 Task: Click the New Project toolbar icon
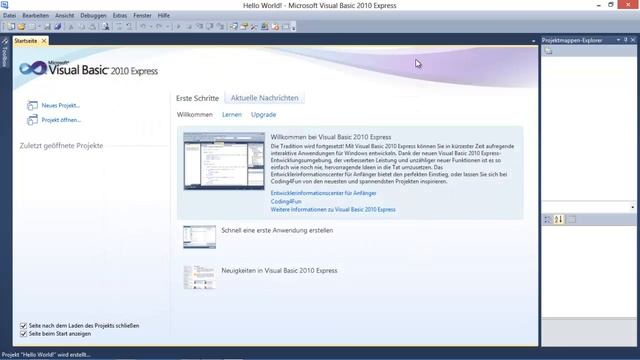(x=11, y=27)
